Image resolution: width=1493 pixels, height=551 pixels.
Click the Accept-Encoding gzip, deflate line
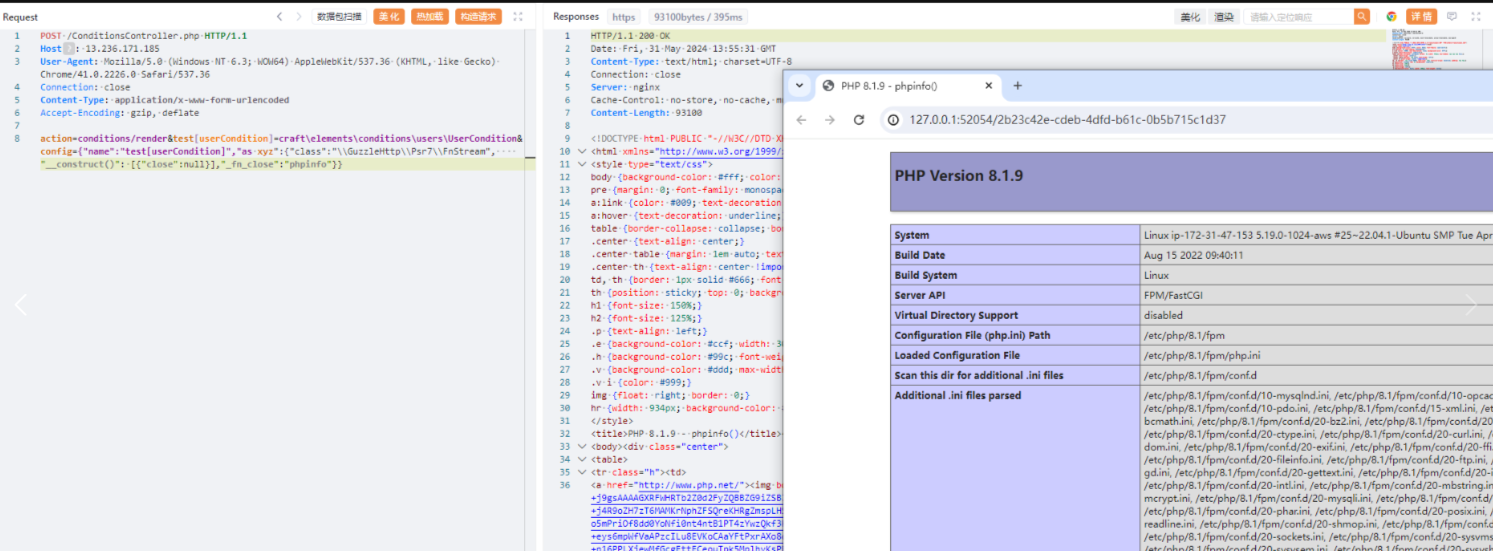tap(119, 113)
